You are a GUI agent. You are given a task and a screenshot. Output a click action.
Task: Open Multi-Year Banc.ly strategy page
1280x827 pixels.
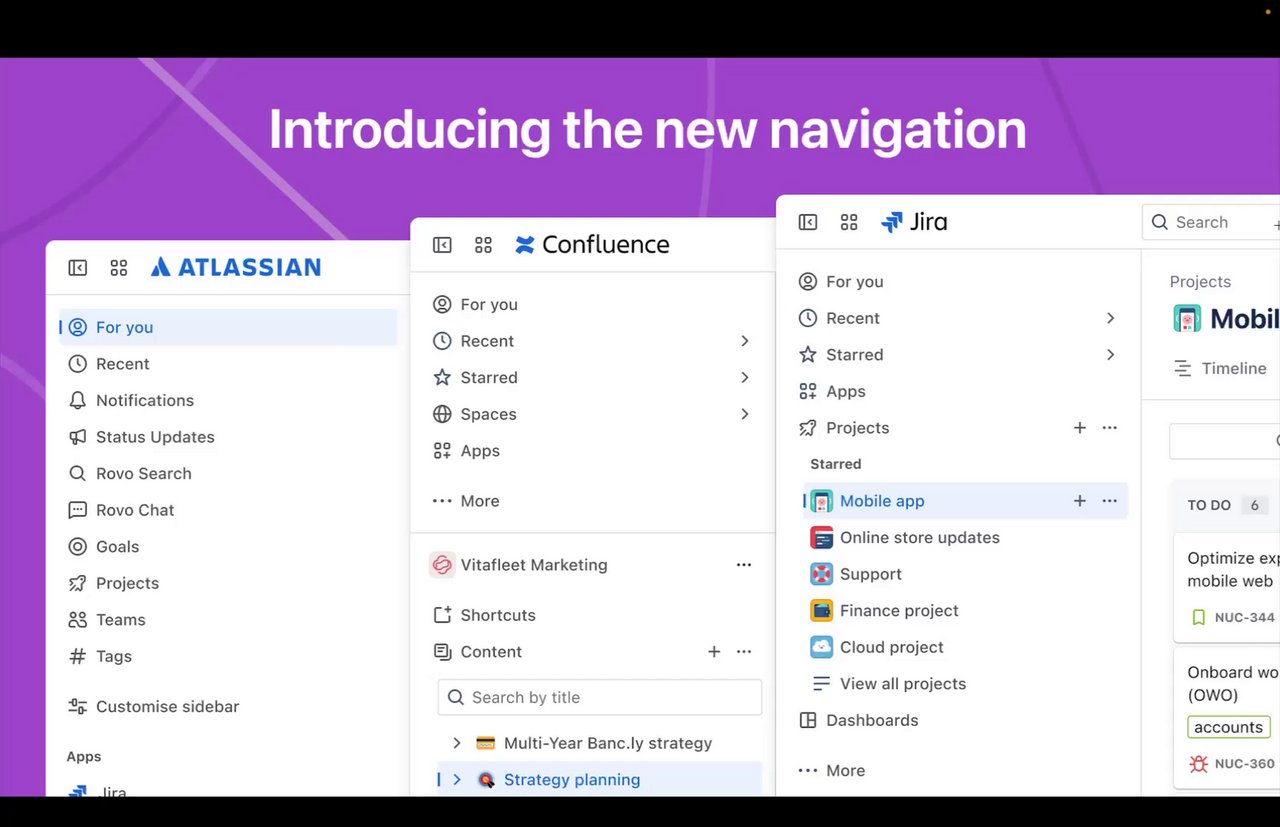click(x=608, y=743)
